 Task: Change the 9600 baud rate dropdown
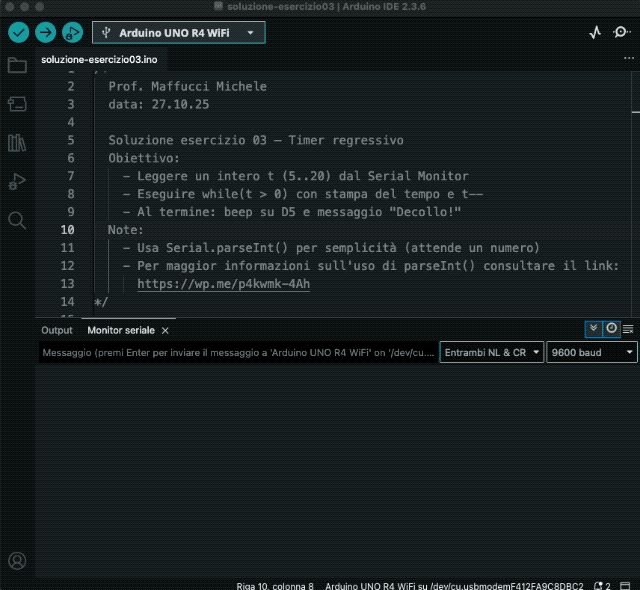pos(591,353)
